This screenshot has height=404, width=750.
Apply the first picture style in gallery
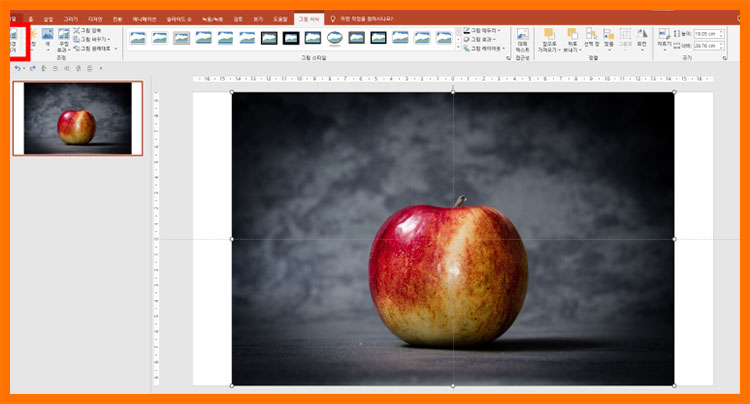[x=138, y=38]
